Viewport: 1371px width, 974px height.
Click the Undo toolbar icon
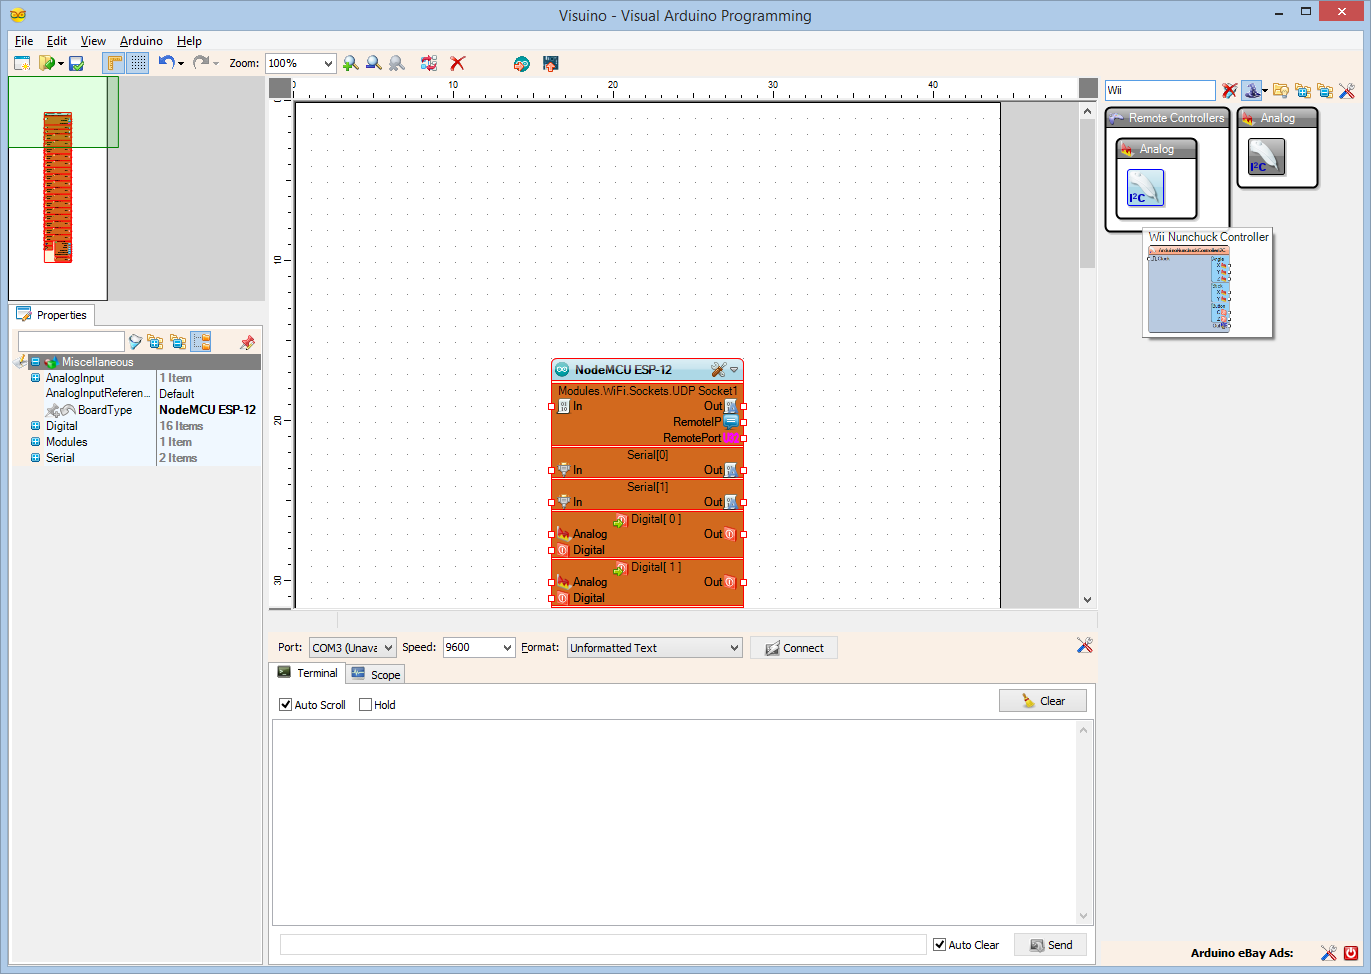pos(166,63)
